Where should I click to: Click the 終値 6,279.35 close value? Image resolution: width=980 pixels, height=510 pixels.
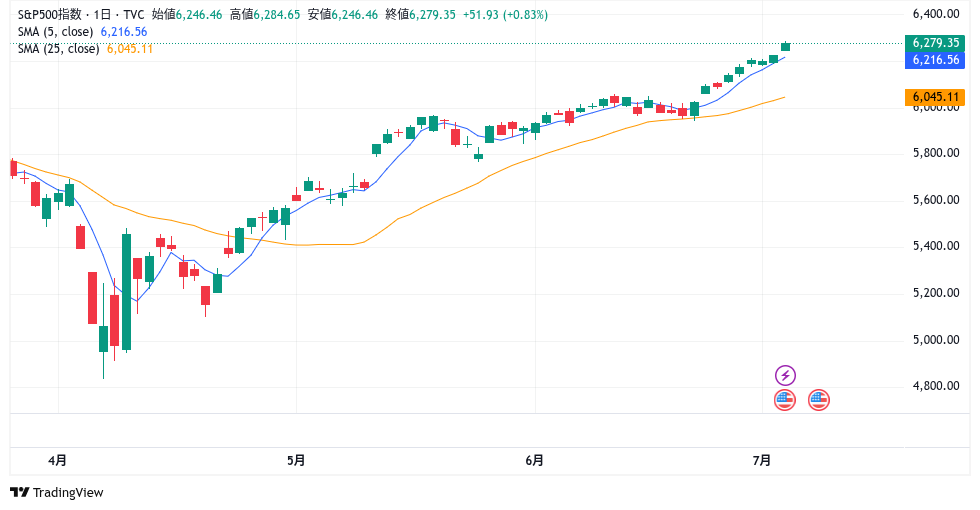[421, 14]
